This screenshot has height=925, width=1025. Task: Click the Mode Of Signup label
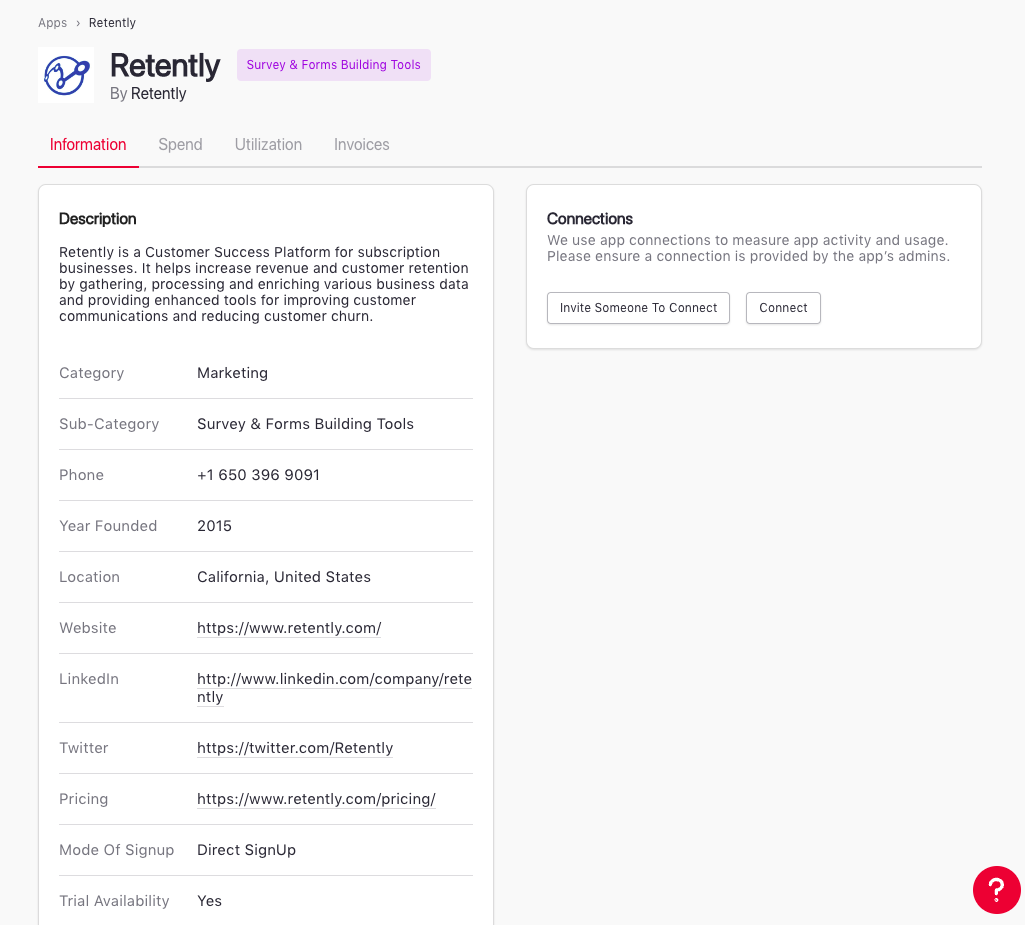pyautogui.click(x=116, y=850)
